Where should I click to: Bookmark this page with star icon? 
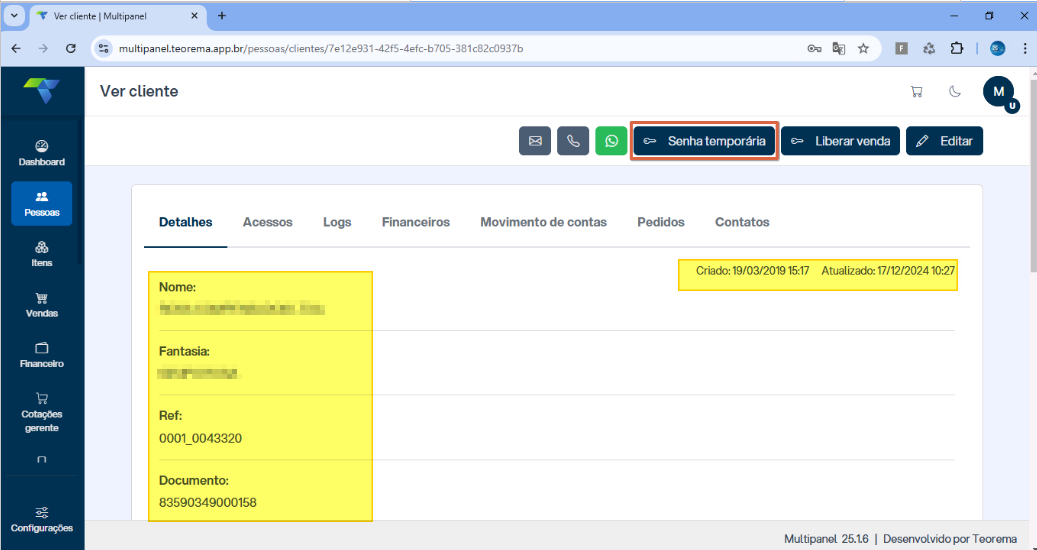863,48
